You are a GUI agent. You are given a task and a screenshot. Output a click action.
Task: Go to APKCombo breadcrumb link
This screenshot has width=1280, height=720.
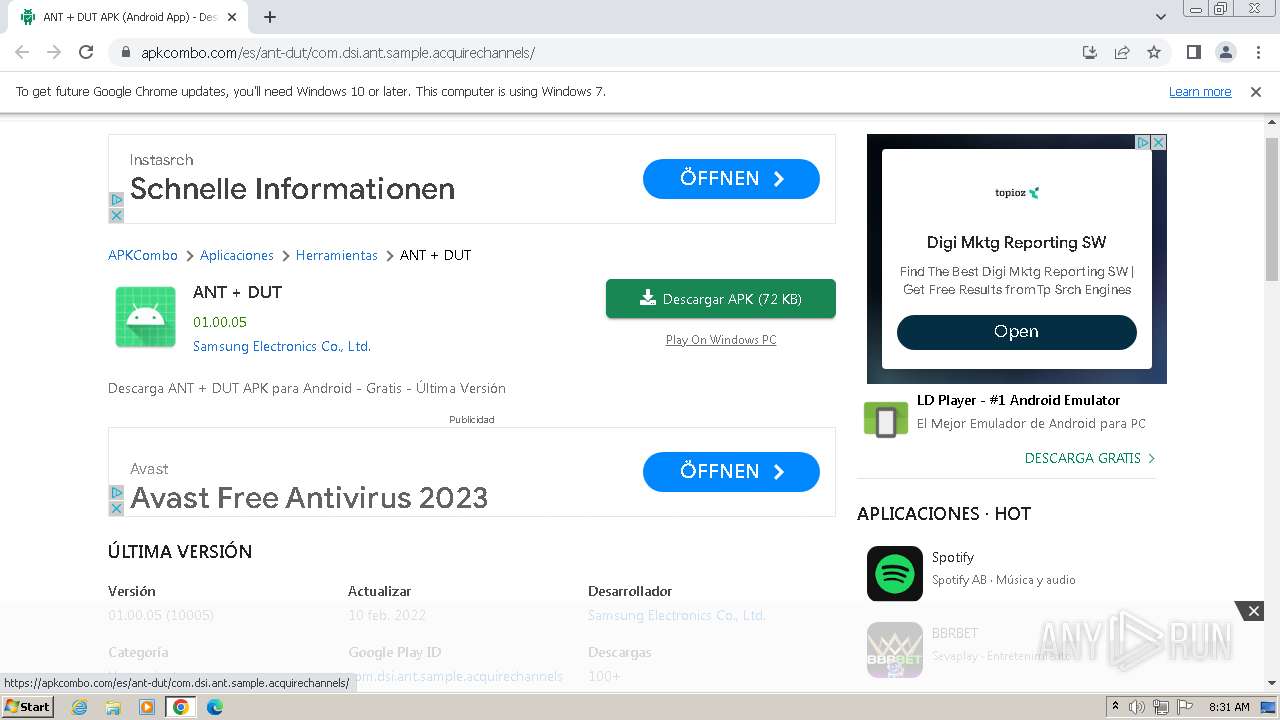tap(143, 255)
